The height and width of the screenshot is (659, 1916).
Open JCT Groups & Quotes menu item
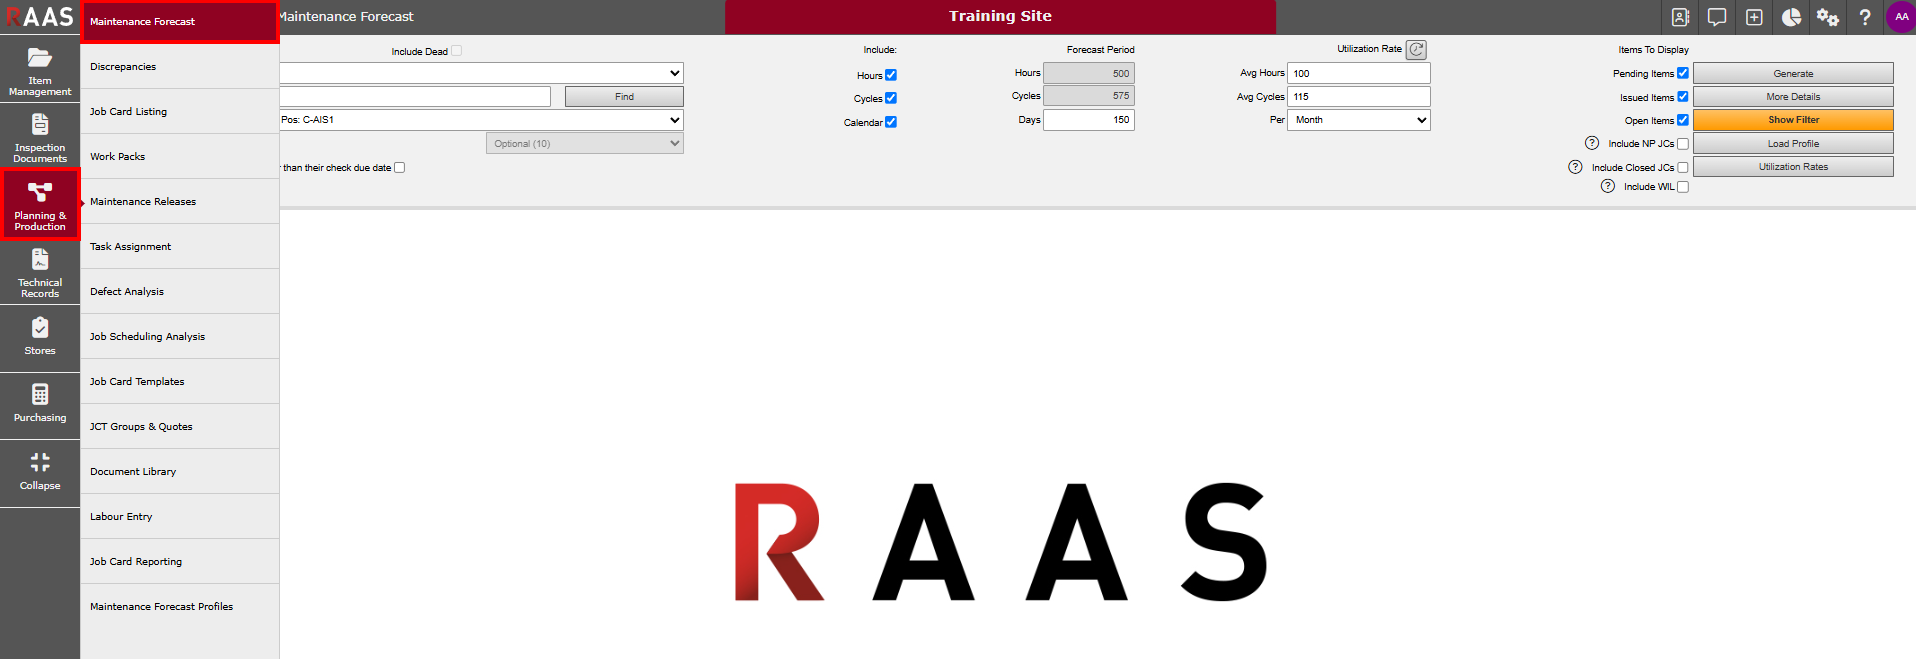pyautogui.click(x=179, y=427)
